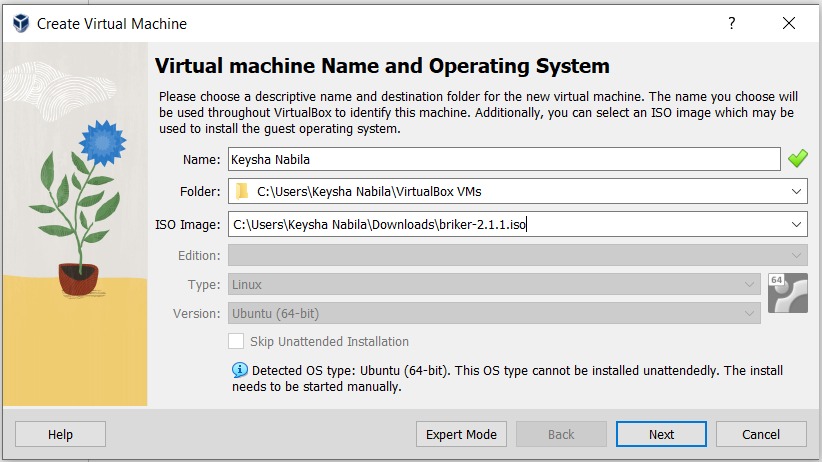Expand the Version dropdown showing Ubuntu (64-bit)
The image size is (822, 462).
(749, 314)
